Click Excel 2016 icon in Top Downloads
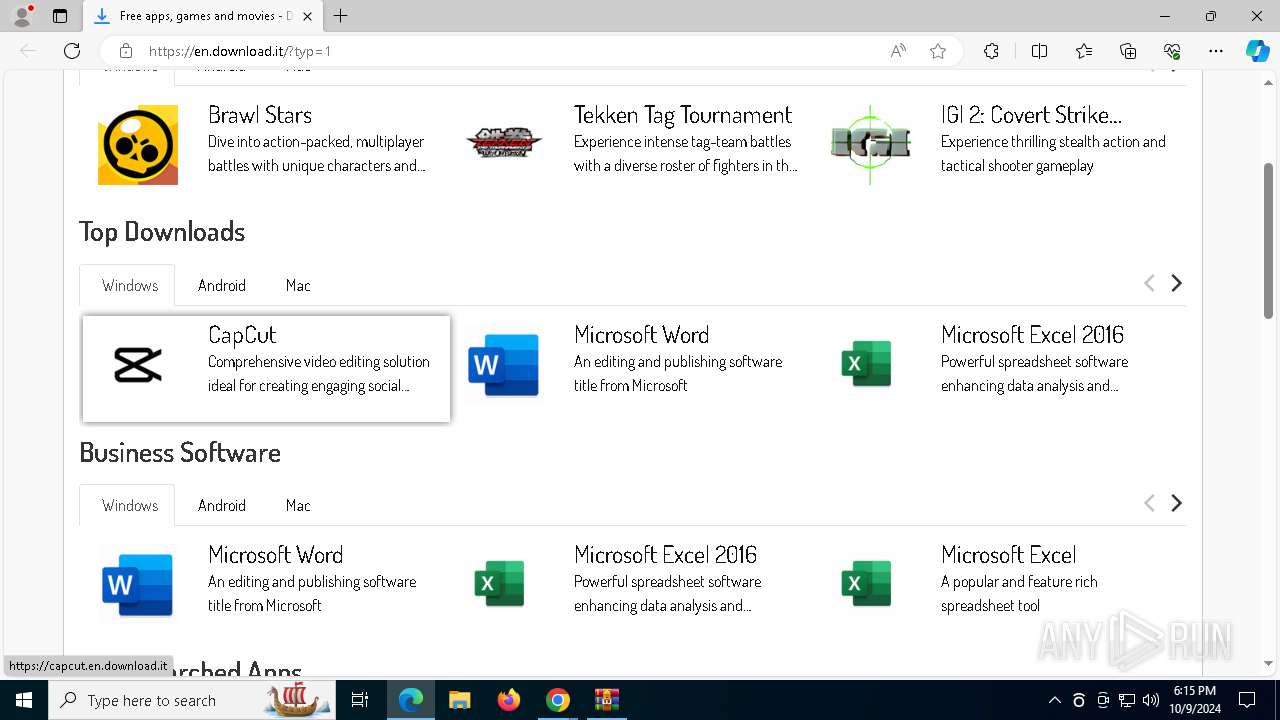This screenshot has width=1280, height=720. [x=867, y=364]
